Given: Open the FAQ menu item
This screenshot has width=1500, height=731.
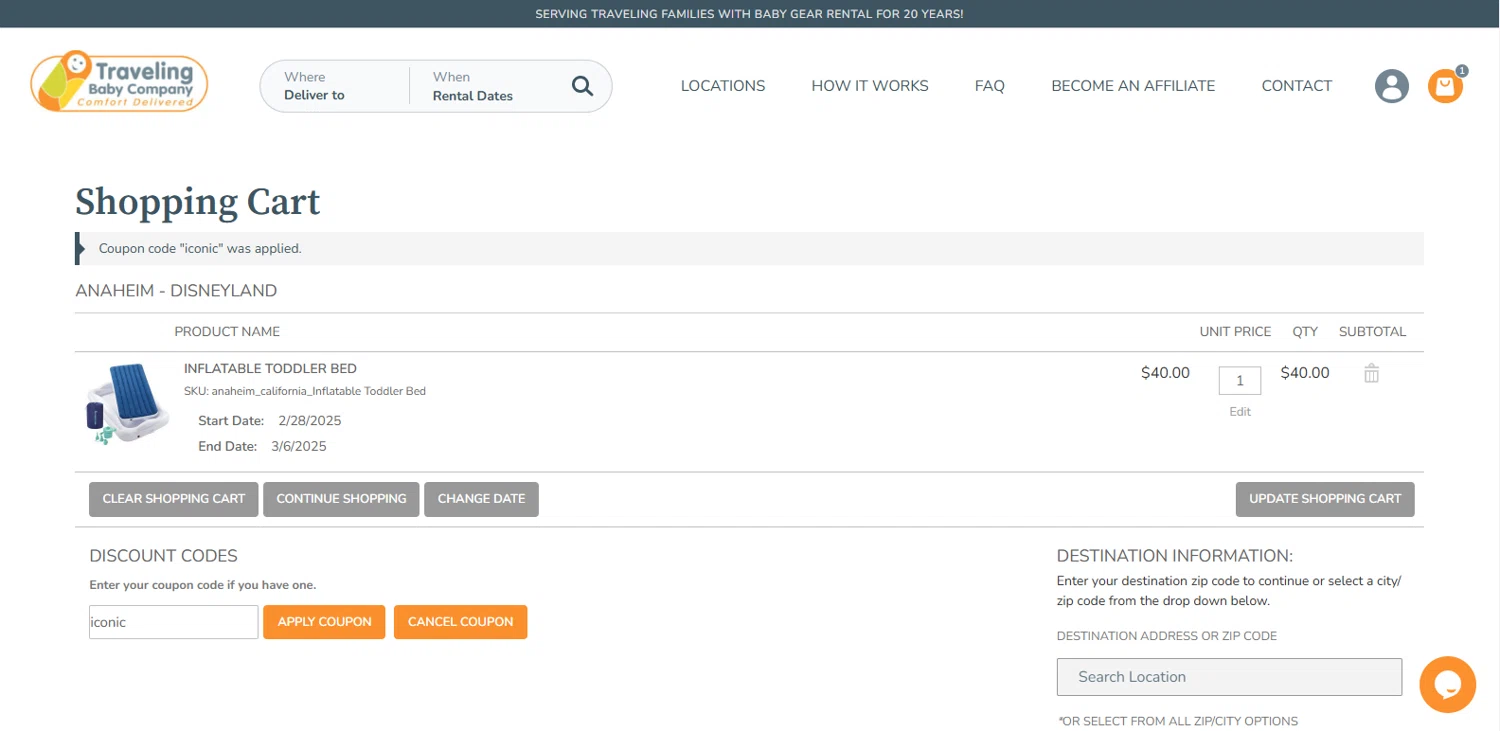Looking at the screenshot, I should tap(989, 86).
